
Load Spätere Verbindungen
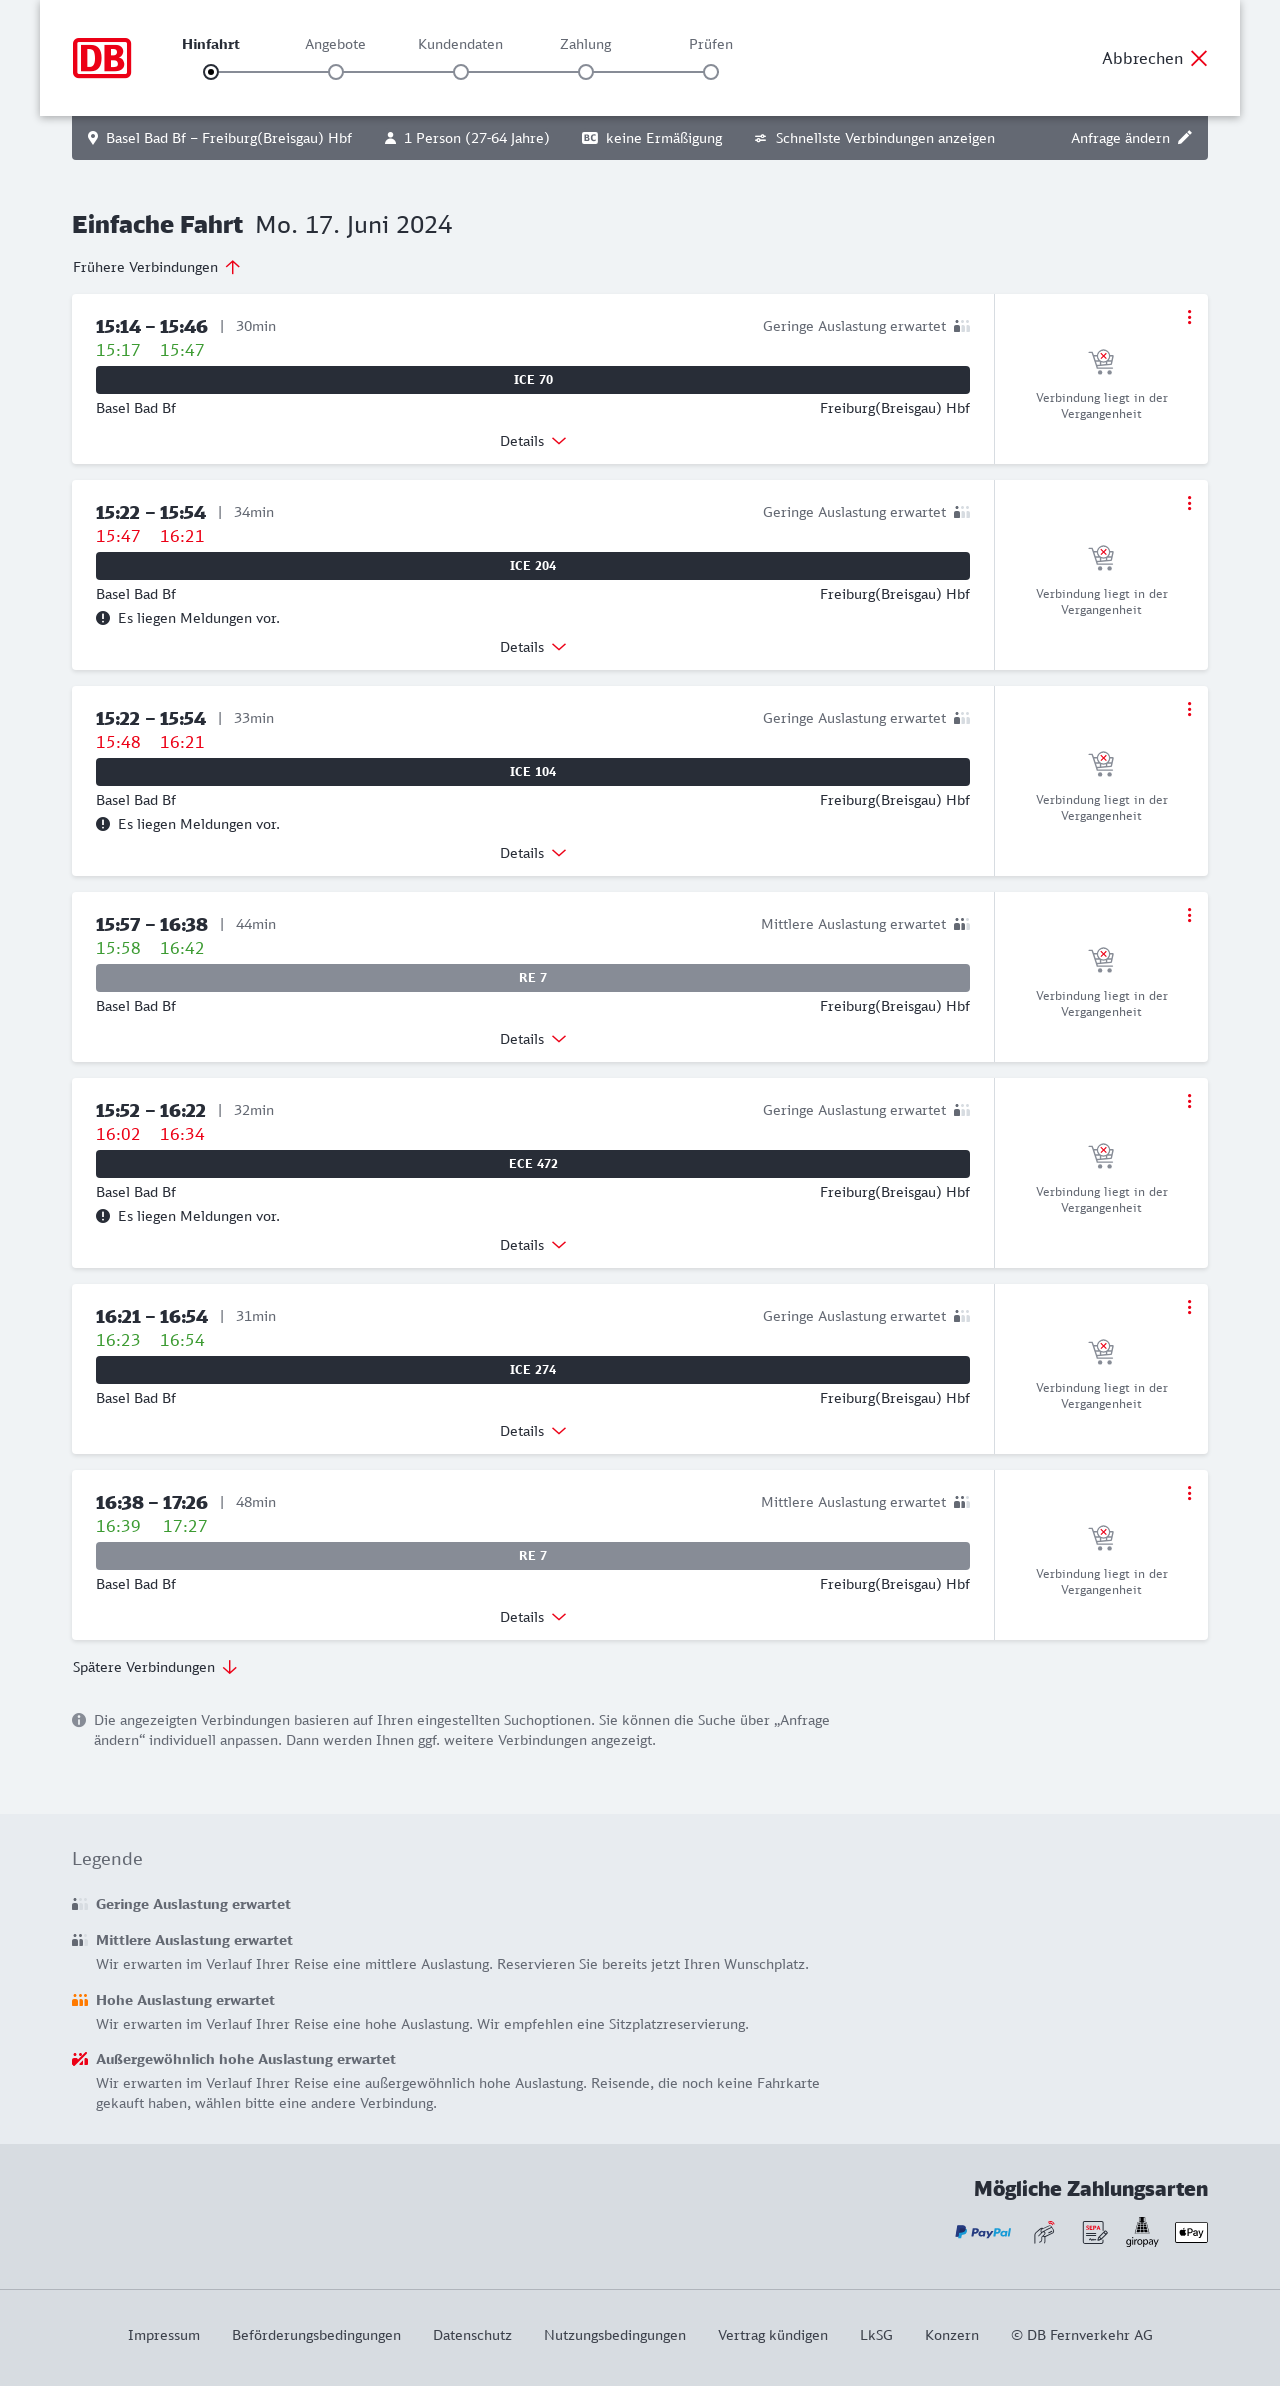[x=155, y=1667]
